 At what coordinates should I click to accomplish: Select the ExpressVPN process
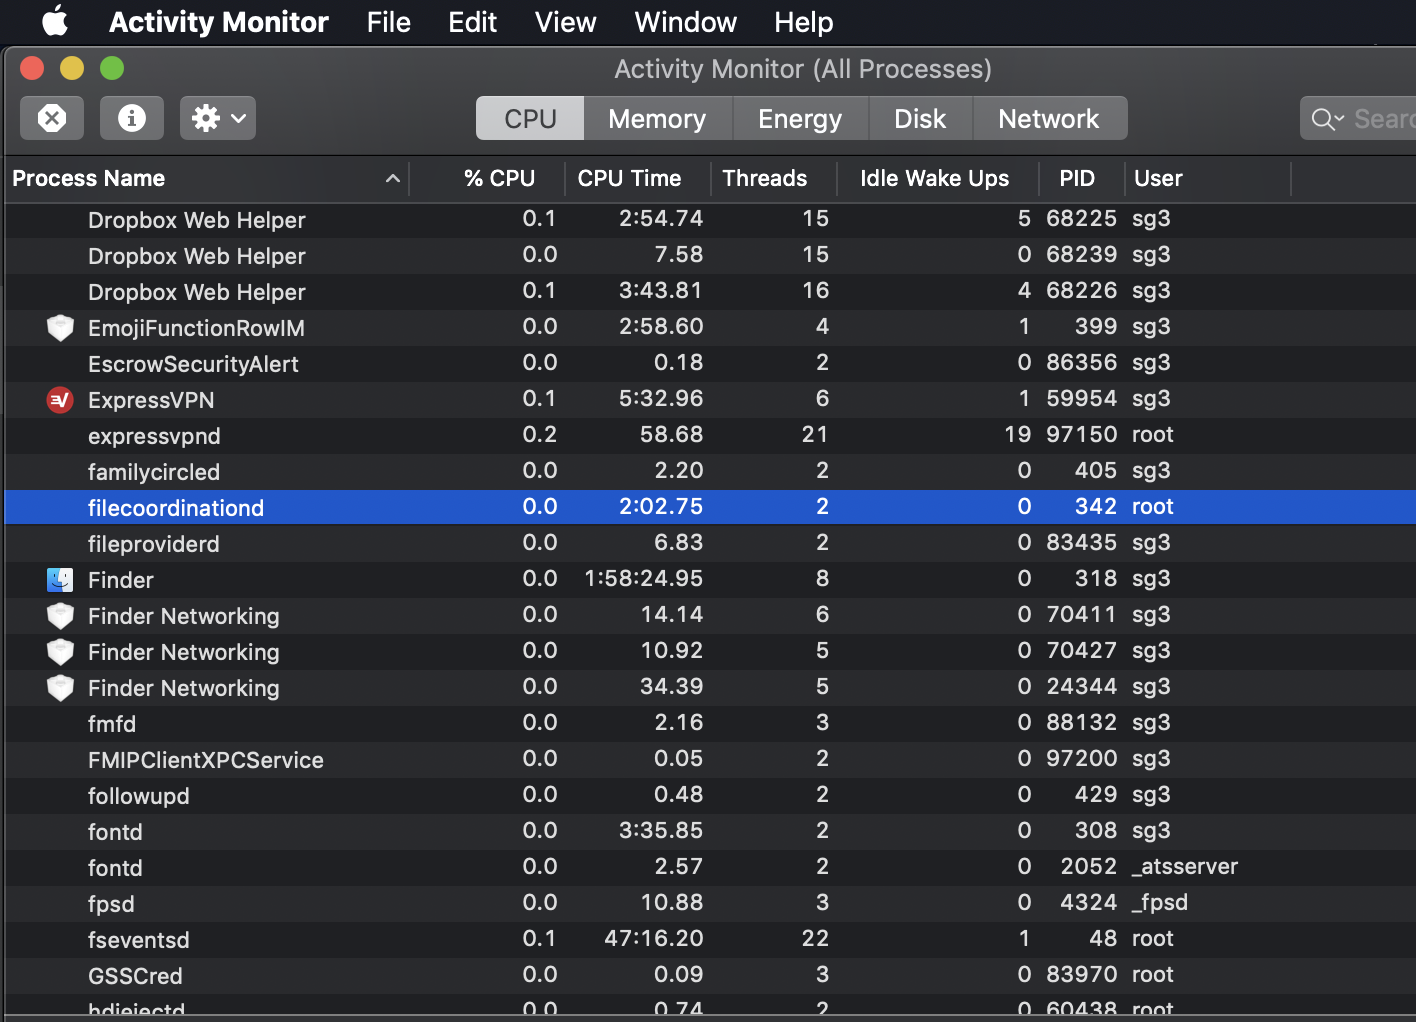pos(710,400)
